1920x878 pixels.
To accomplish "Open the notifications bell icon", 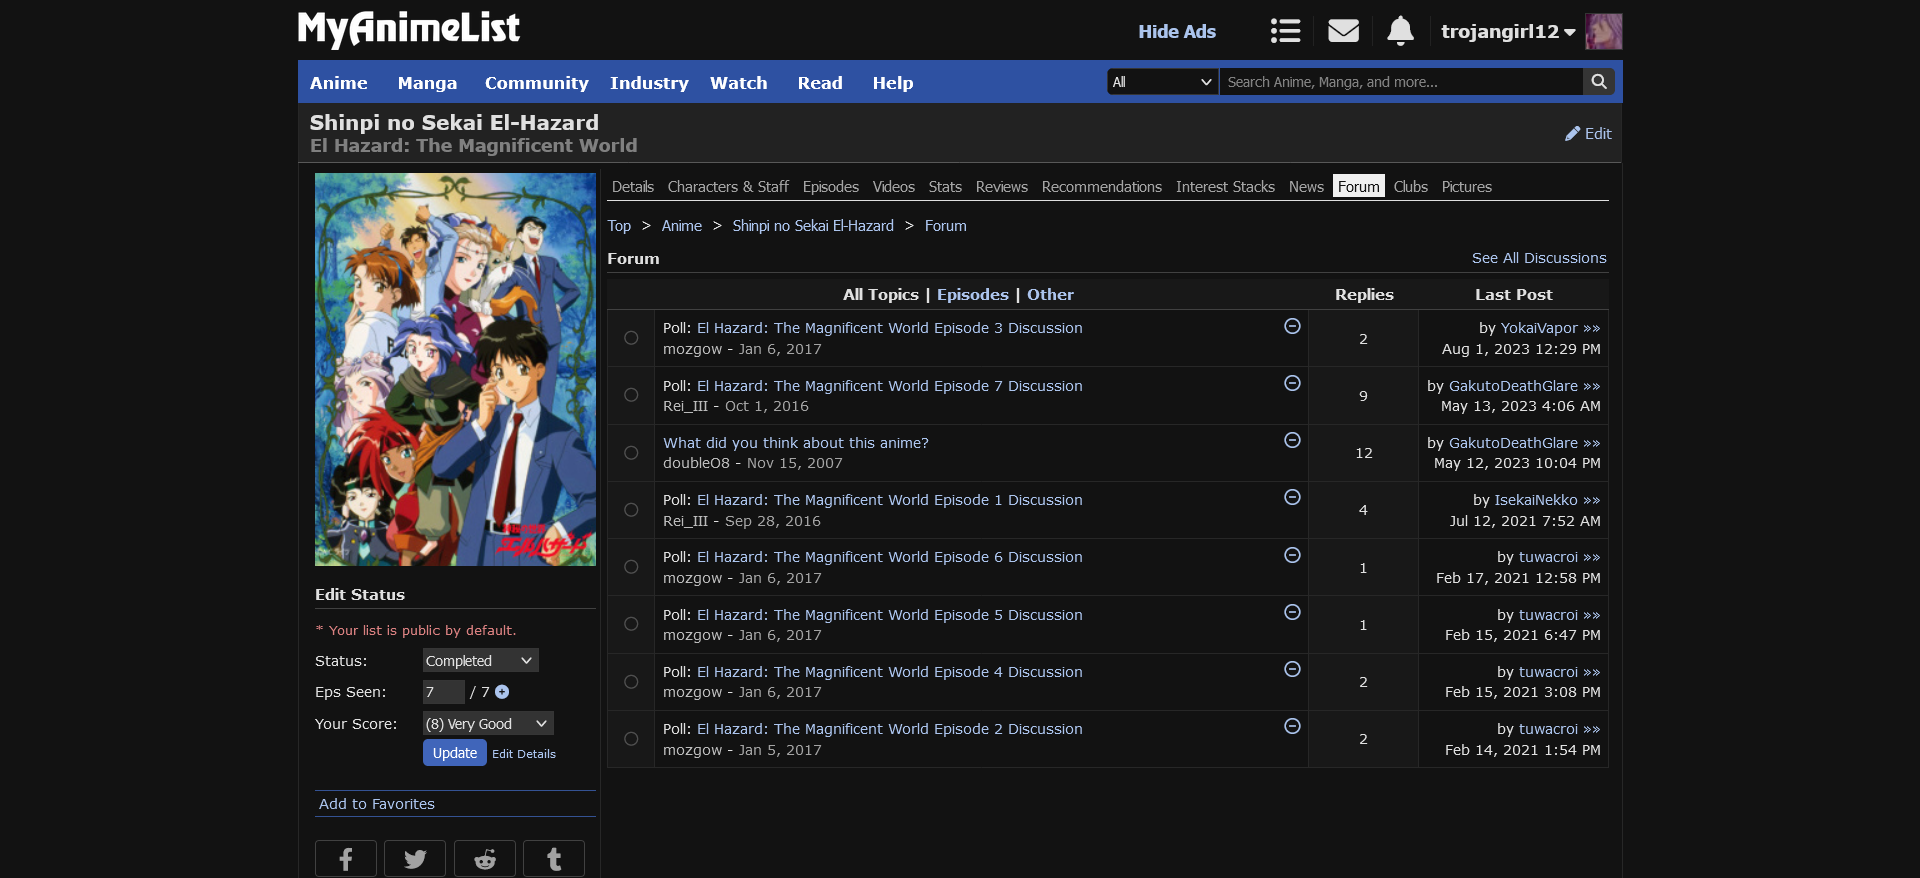I will click(x=1400, y=31).
